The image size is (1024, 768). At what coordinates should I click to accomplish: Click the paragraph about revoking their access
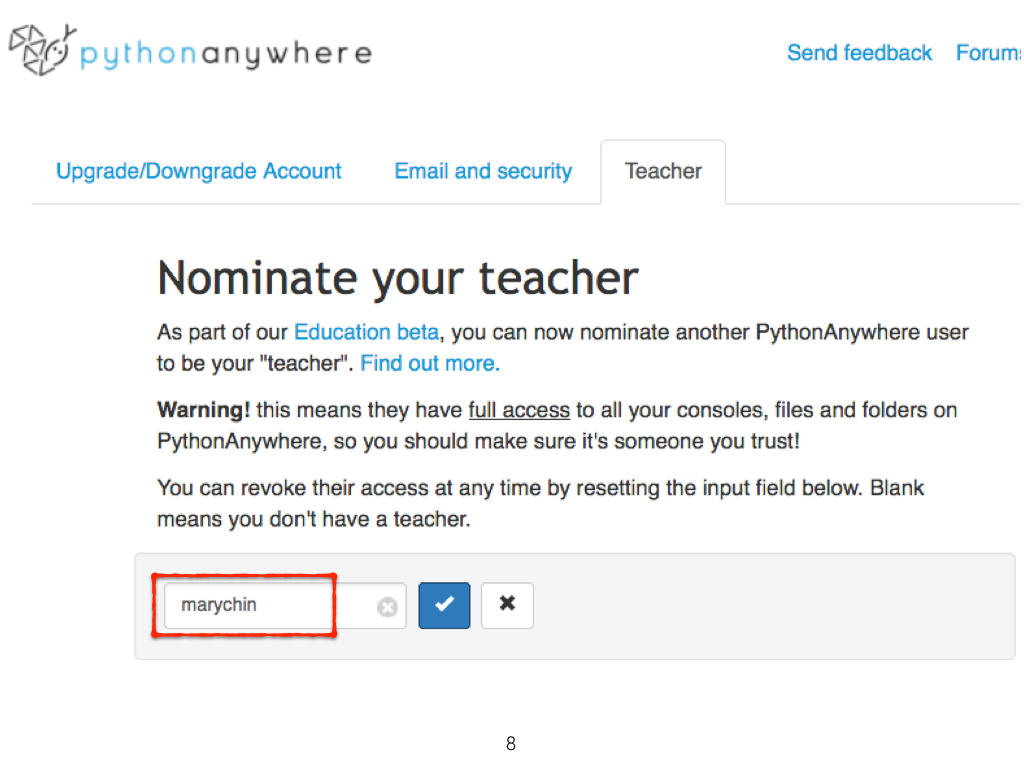coord(541,504)
